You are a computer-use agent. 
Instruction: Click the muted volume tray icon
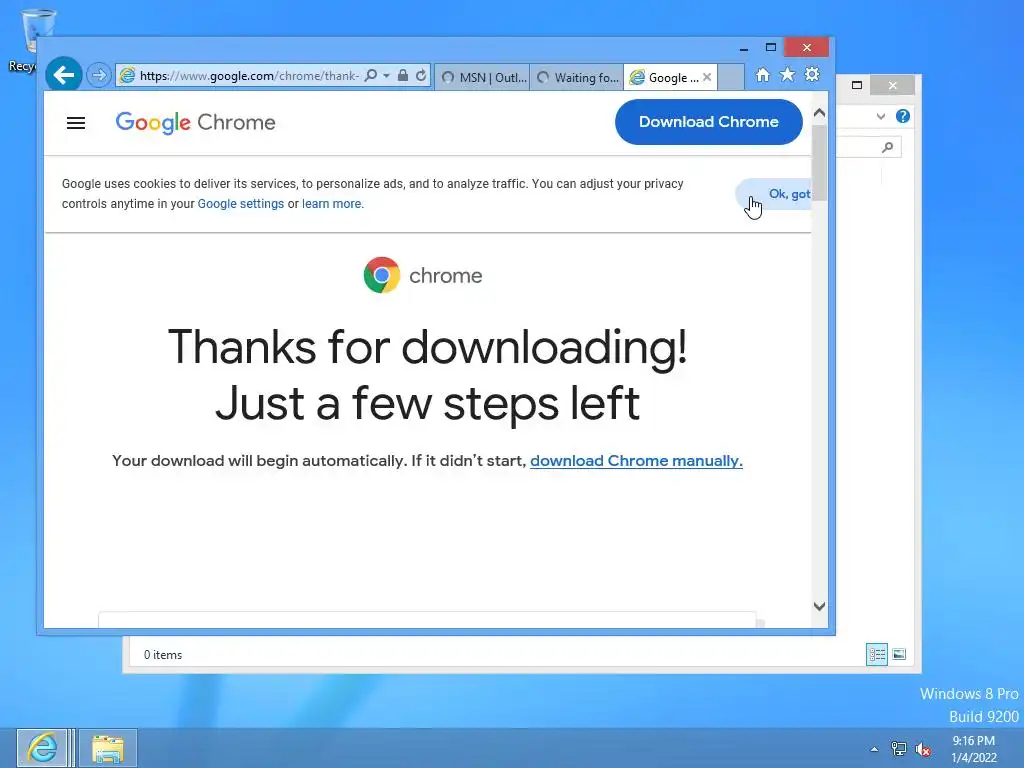pyautogui.click(x=923, y=749)
